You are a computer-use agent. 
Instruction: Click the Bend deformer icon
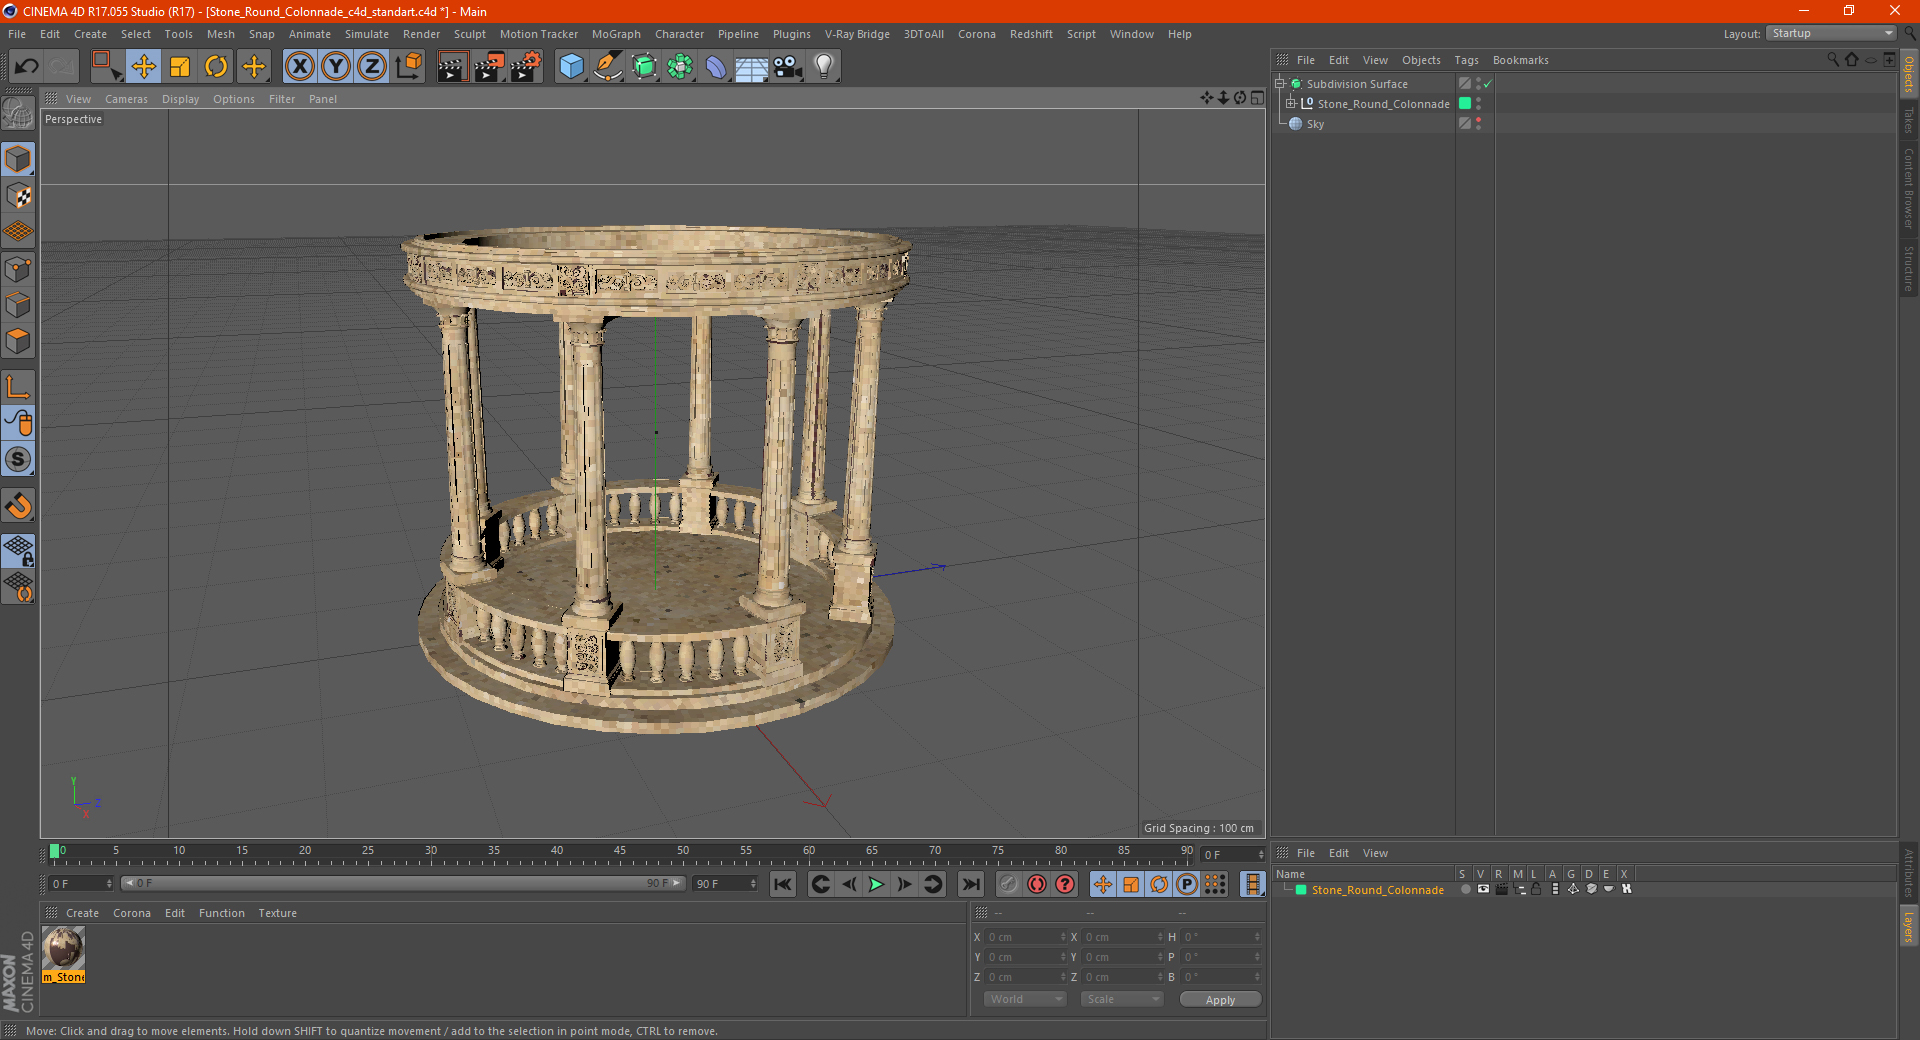[716, 67]
